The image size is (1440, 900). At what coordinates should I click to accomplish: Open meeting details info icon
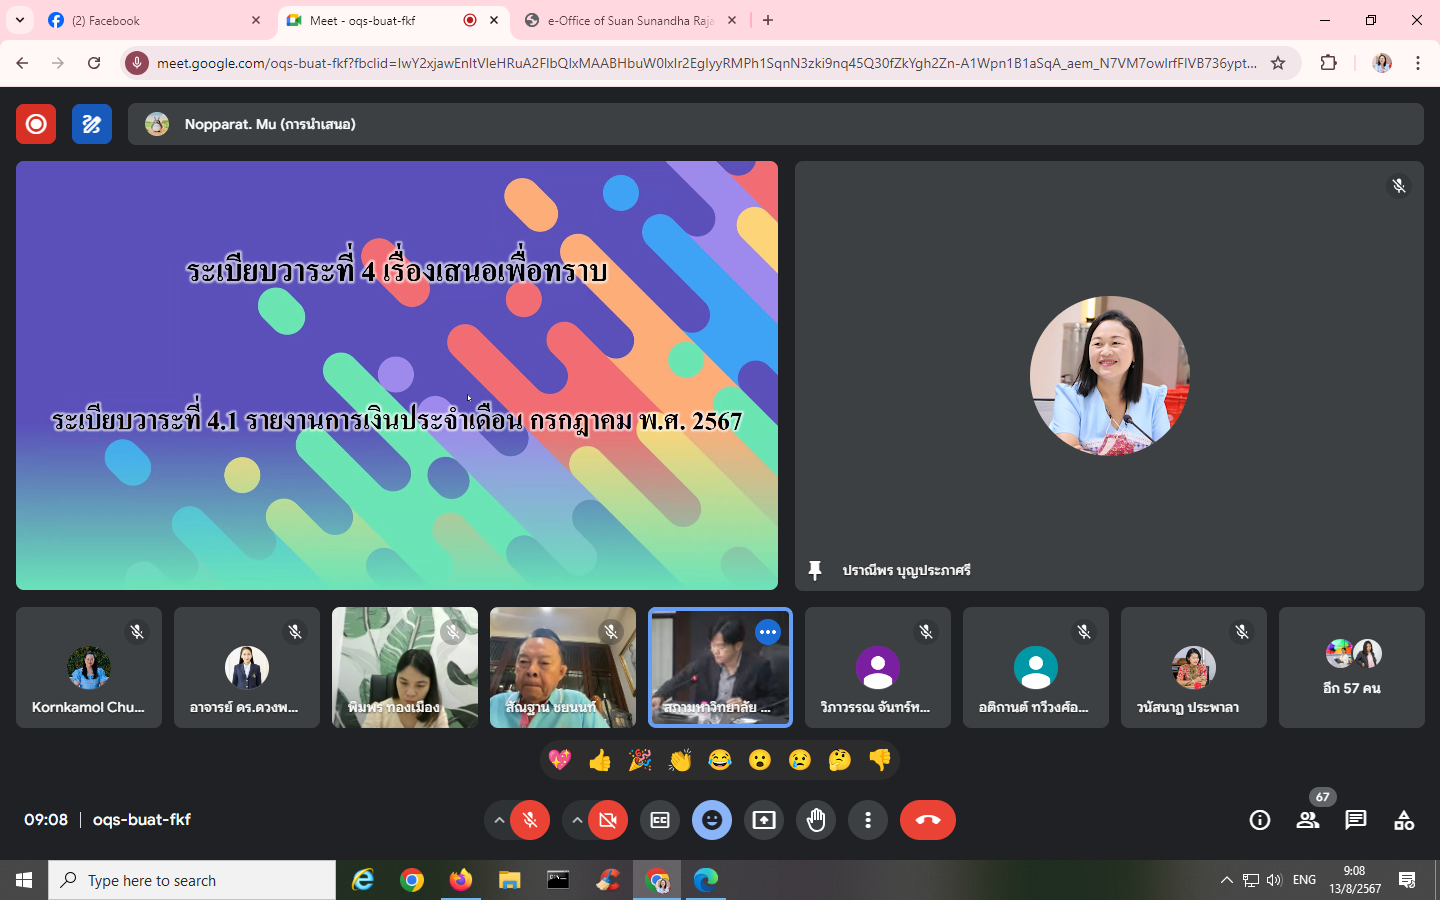(1259, 820)
